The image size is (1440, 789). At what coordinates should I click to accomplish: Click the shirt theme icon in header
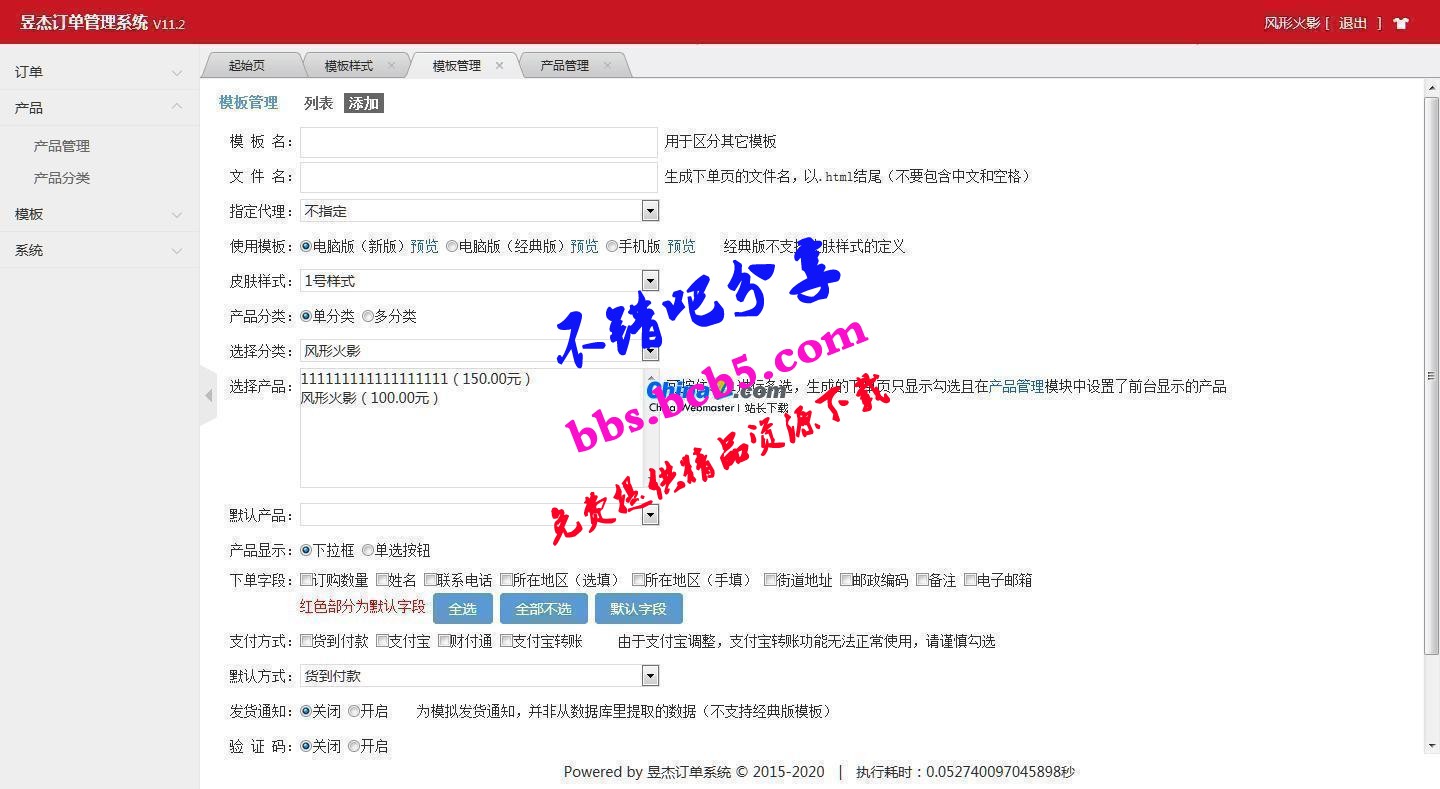point(1401,23)
